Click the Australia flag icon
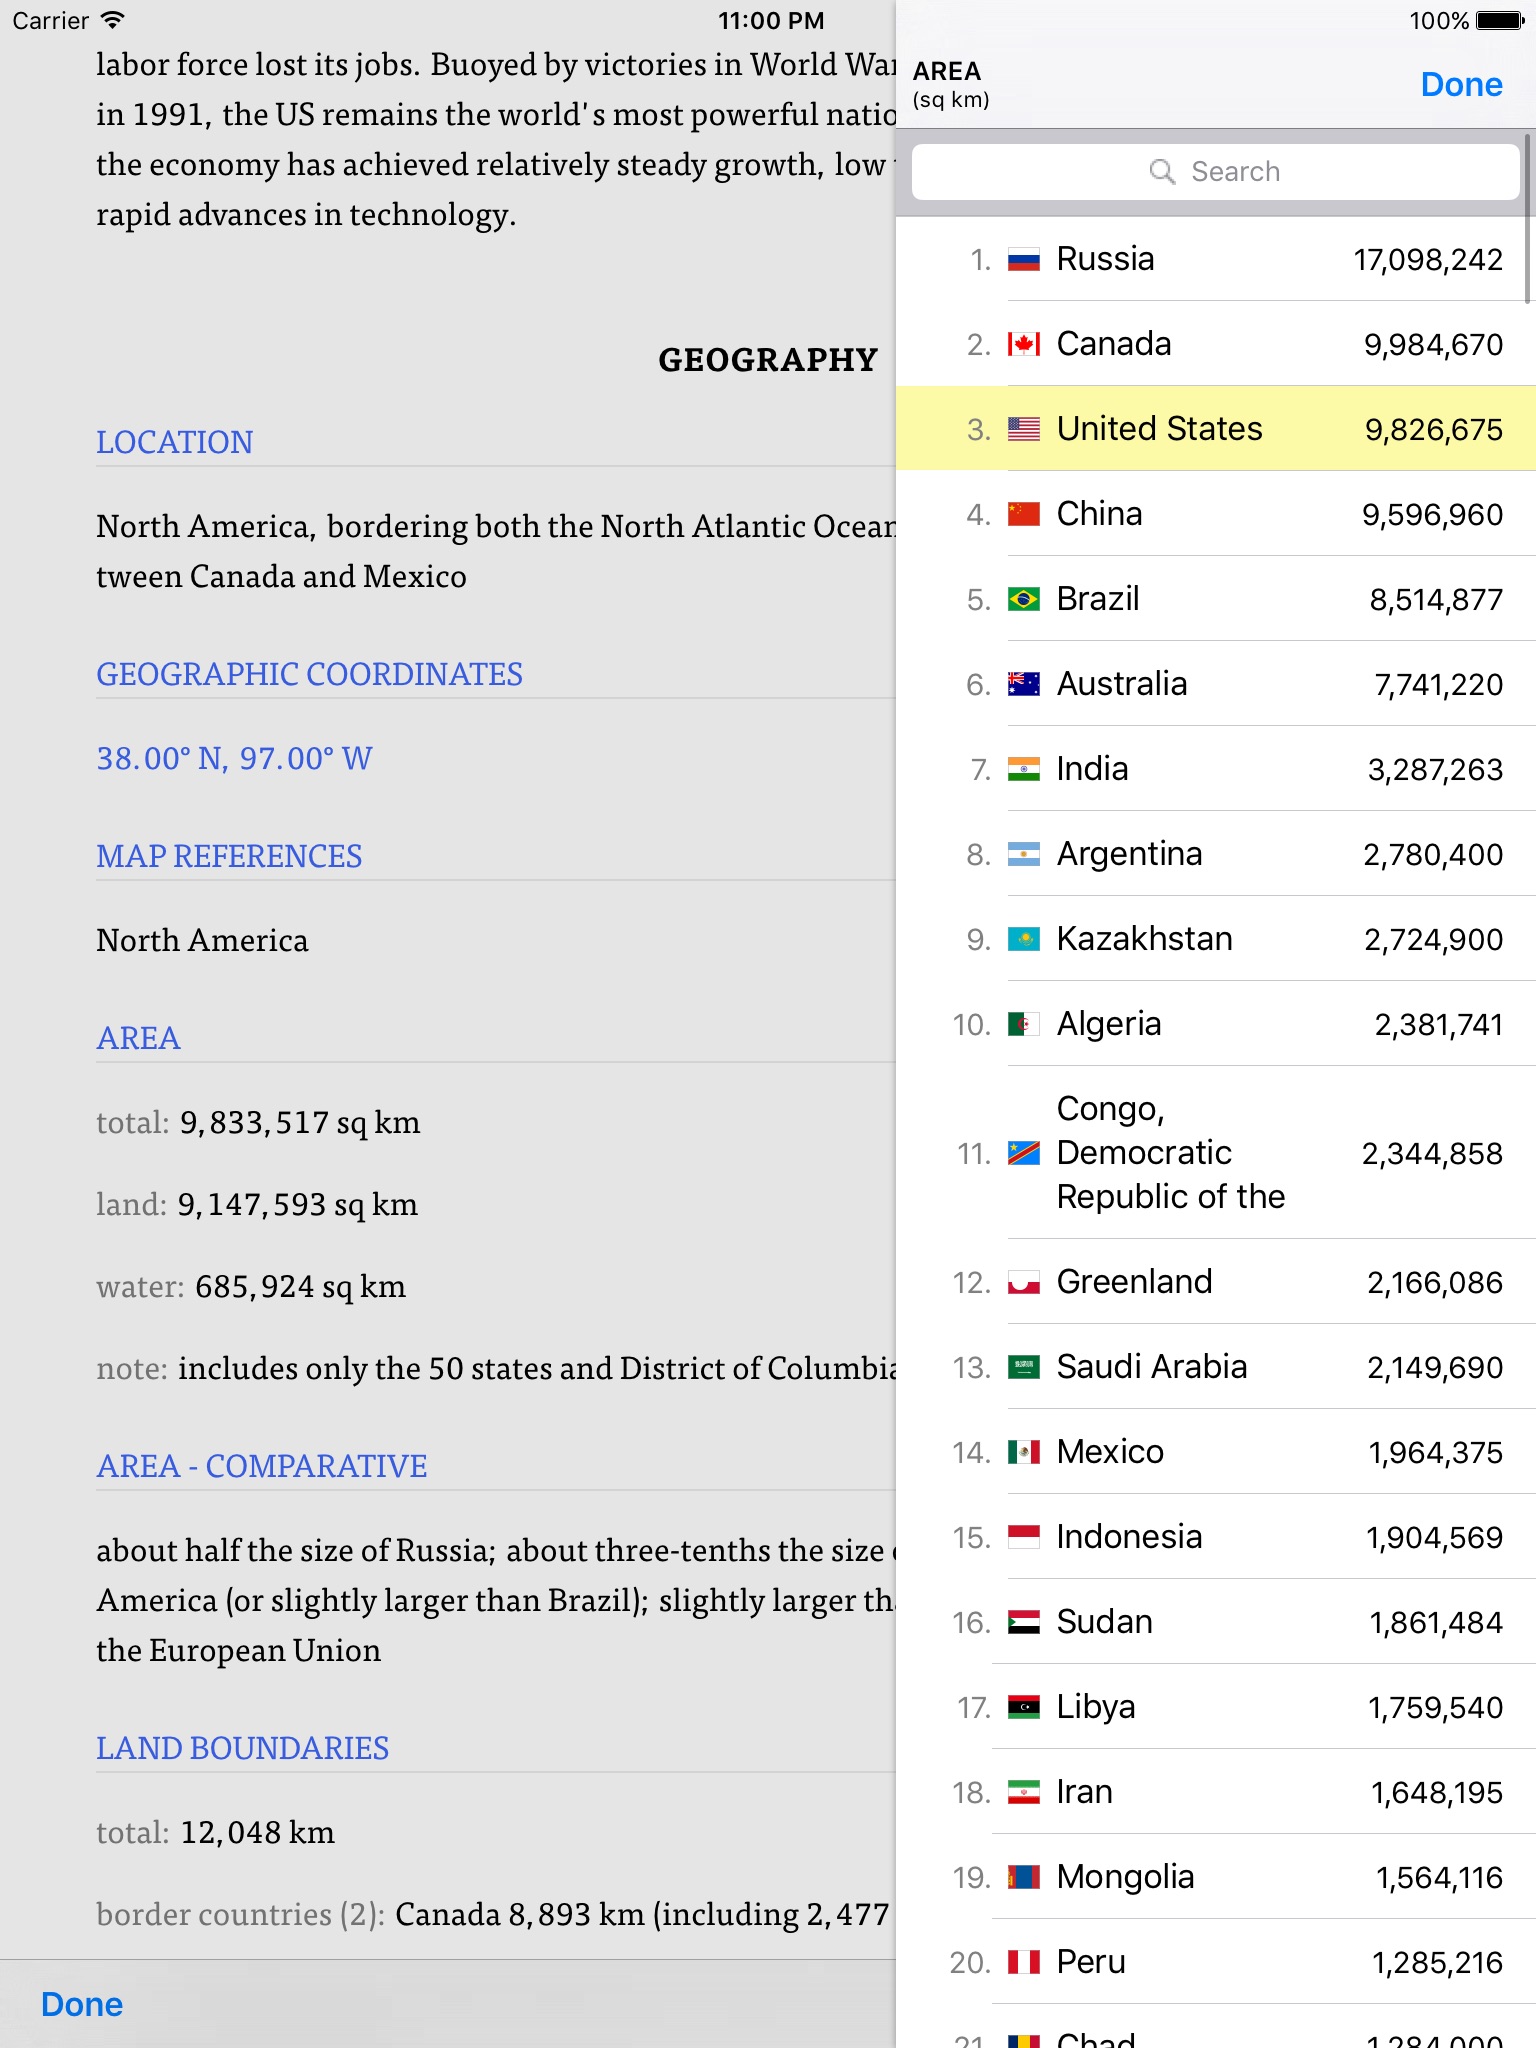Image resolution: width=1536 pixels, height=2048 pixels. pos(1023,685)
